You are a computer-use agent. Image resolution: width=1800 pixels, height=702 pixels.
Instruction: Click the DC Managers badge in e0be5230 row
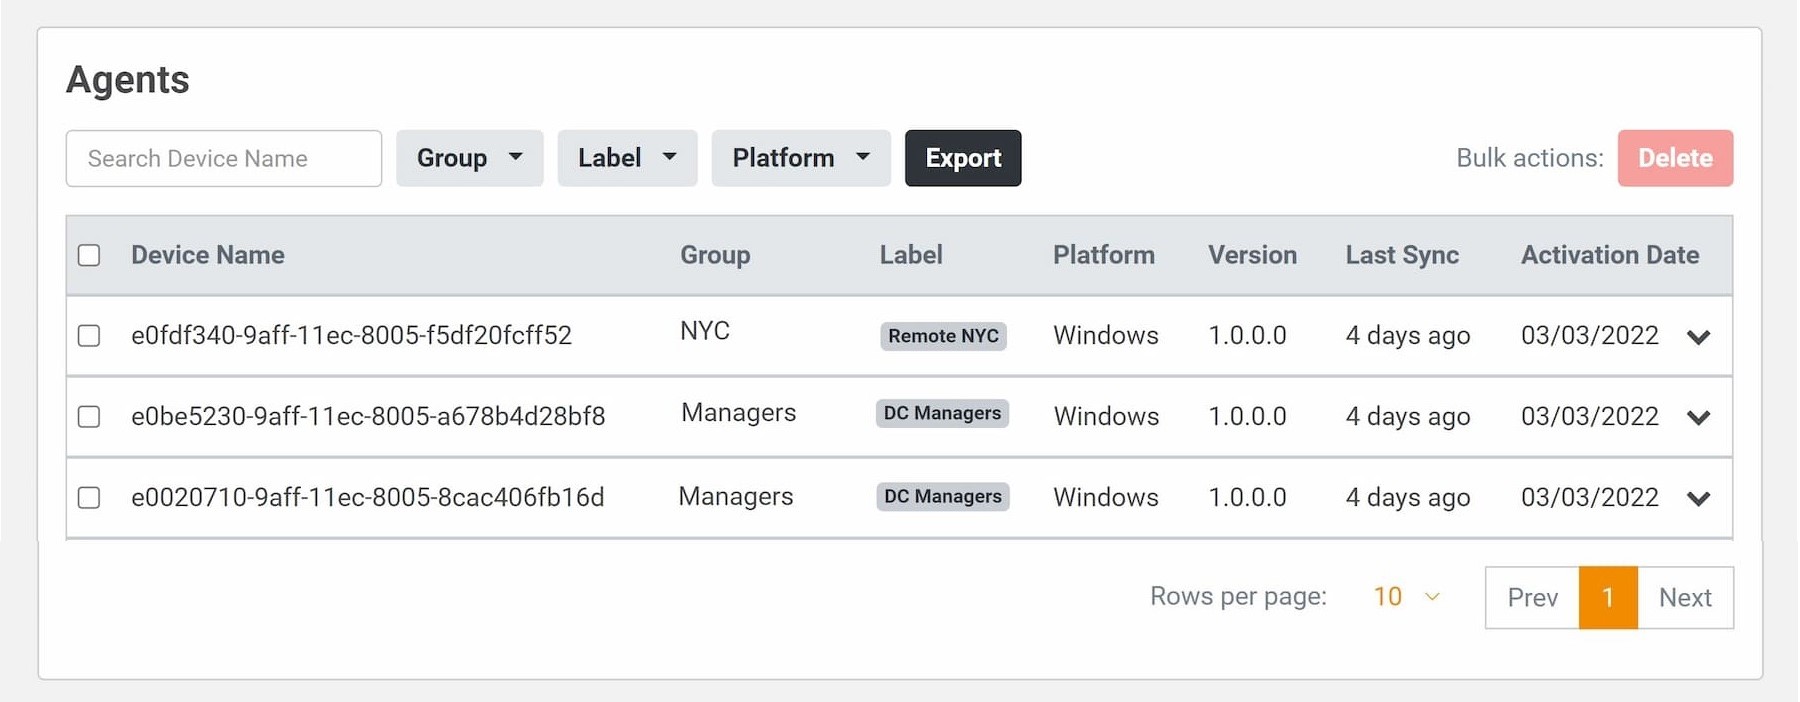[x=942, y=413]
